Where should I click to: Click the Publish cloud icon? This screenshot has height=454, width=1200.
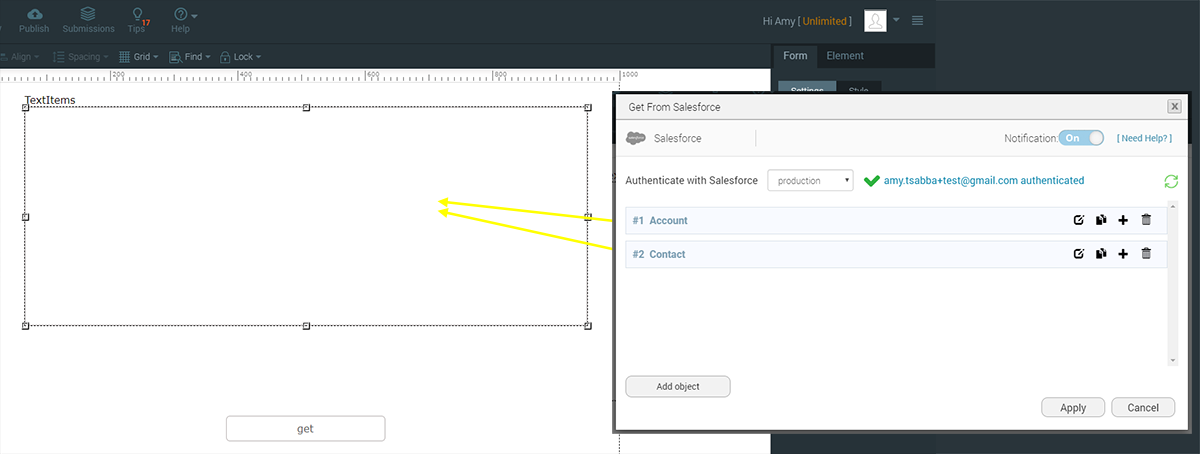coord(35,13)
